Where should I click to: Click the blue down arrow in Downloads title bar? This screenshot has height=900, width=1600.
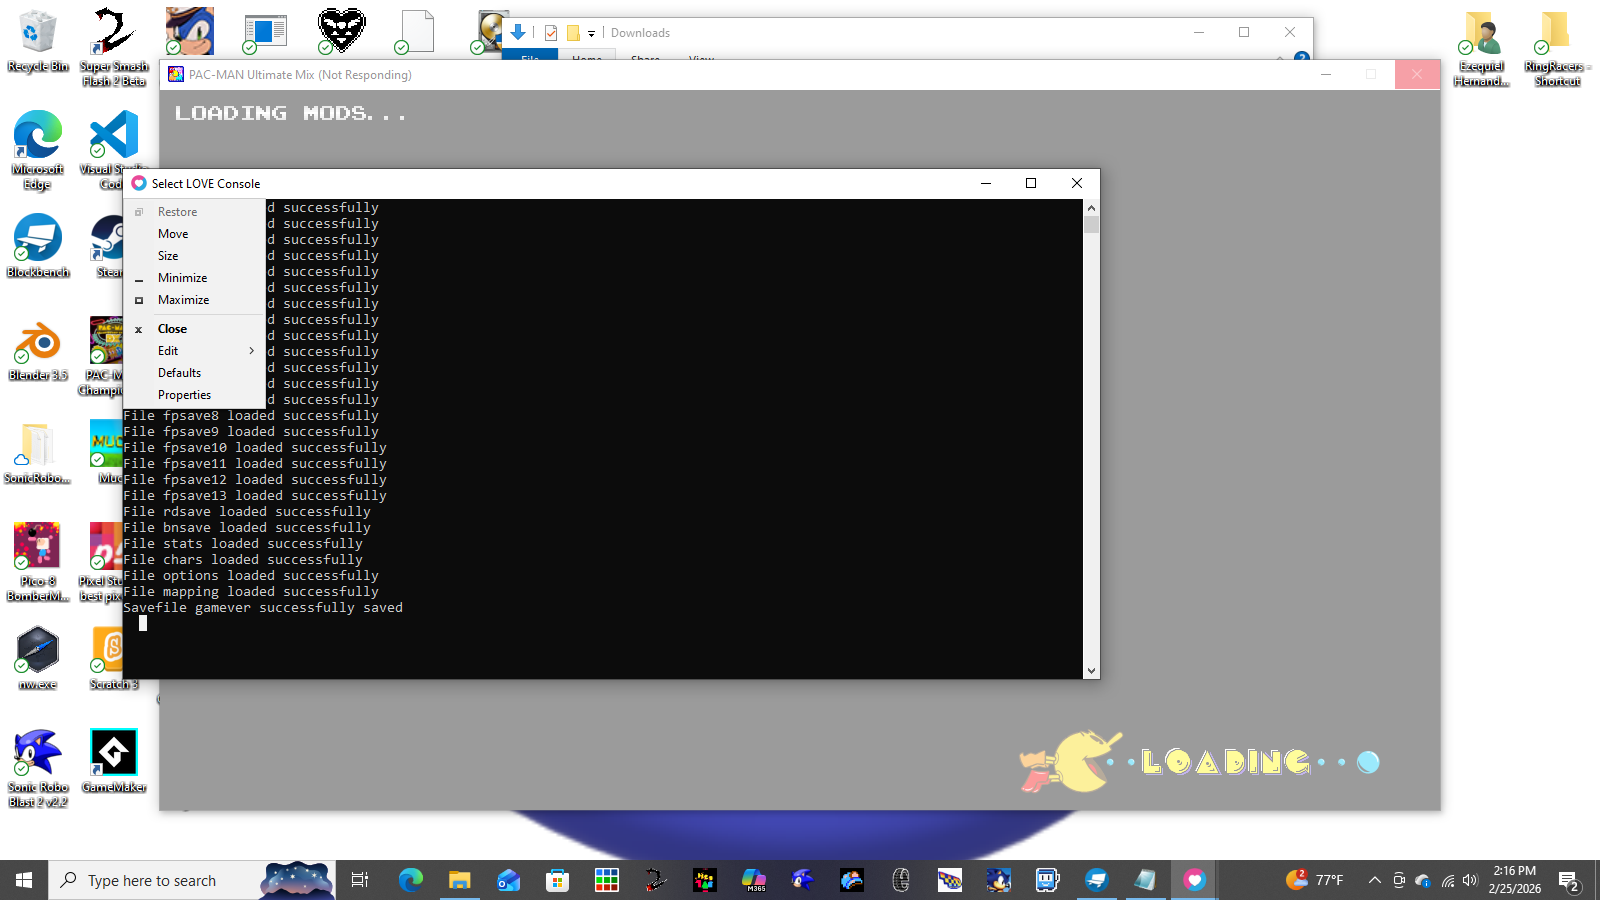click(x=518, y=33)
